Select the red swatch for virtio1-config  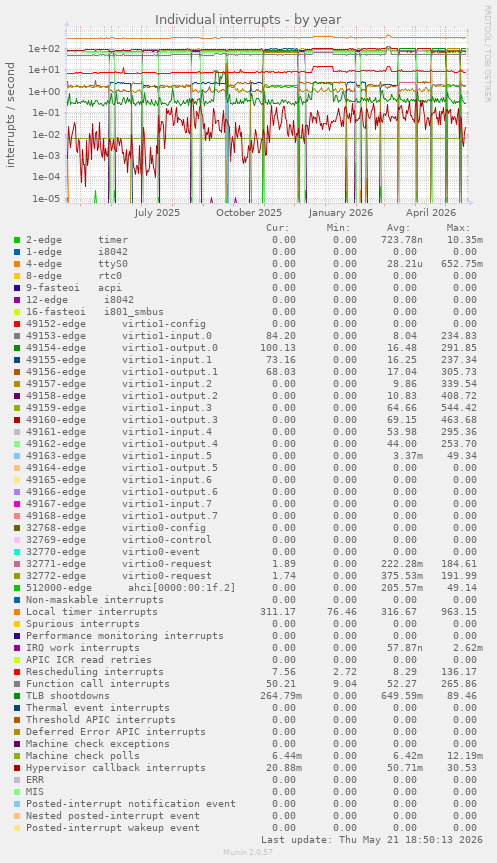(17, 324)
